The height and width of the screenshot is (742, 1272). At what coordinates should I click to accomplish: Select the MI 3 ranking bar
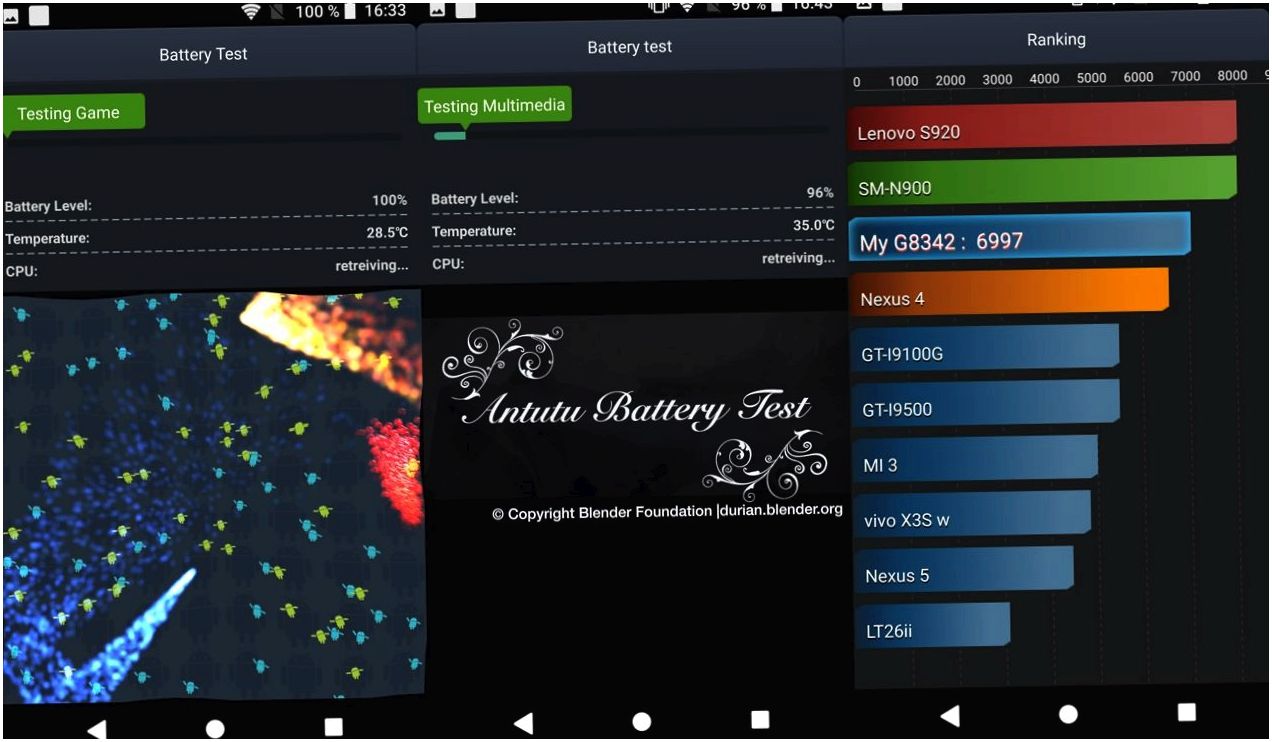click(x=974, y=460)
